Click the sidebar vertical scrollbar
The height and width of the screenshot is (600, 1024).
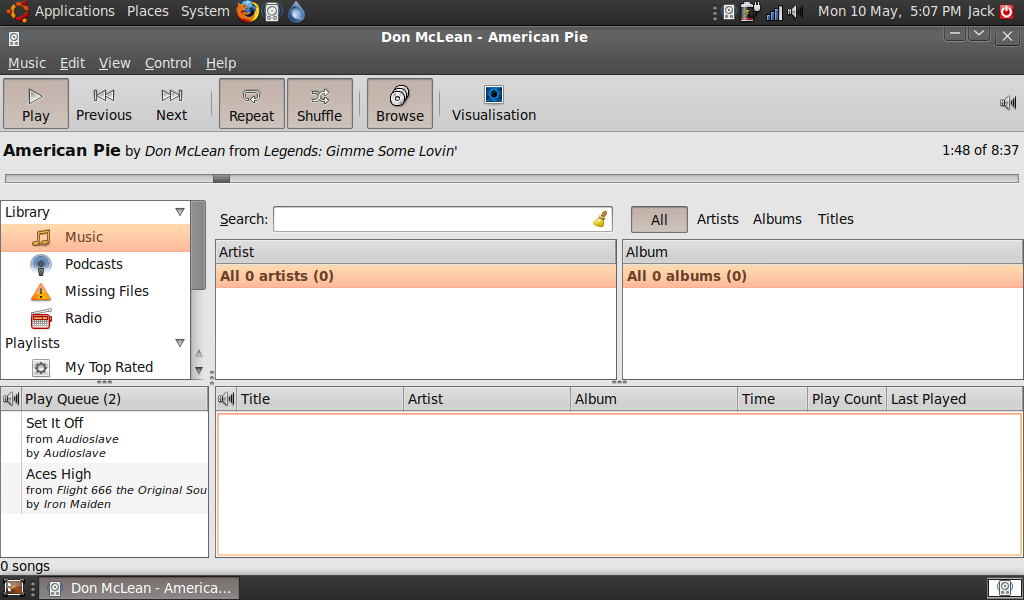coord(199,245)
